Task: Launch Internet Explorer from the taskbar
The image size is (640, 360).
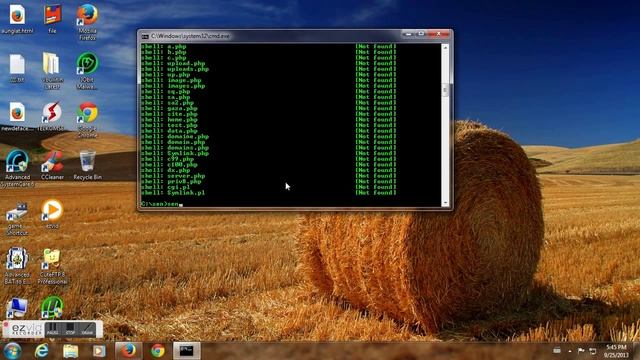Action: point(41,351)
